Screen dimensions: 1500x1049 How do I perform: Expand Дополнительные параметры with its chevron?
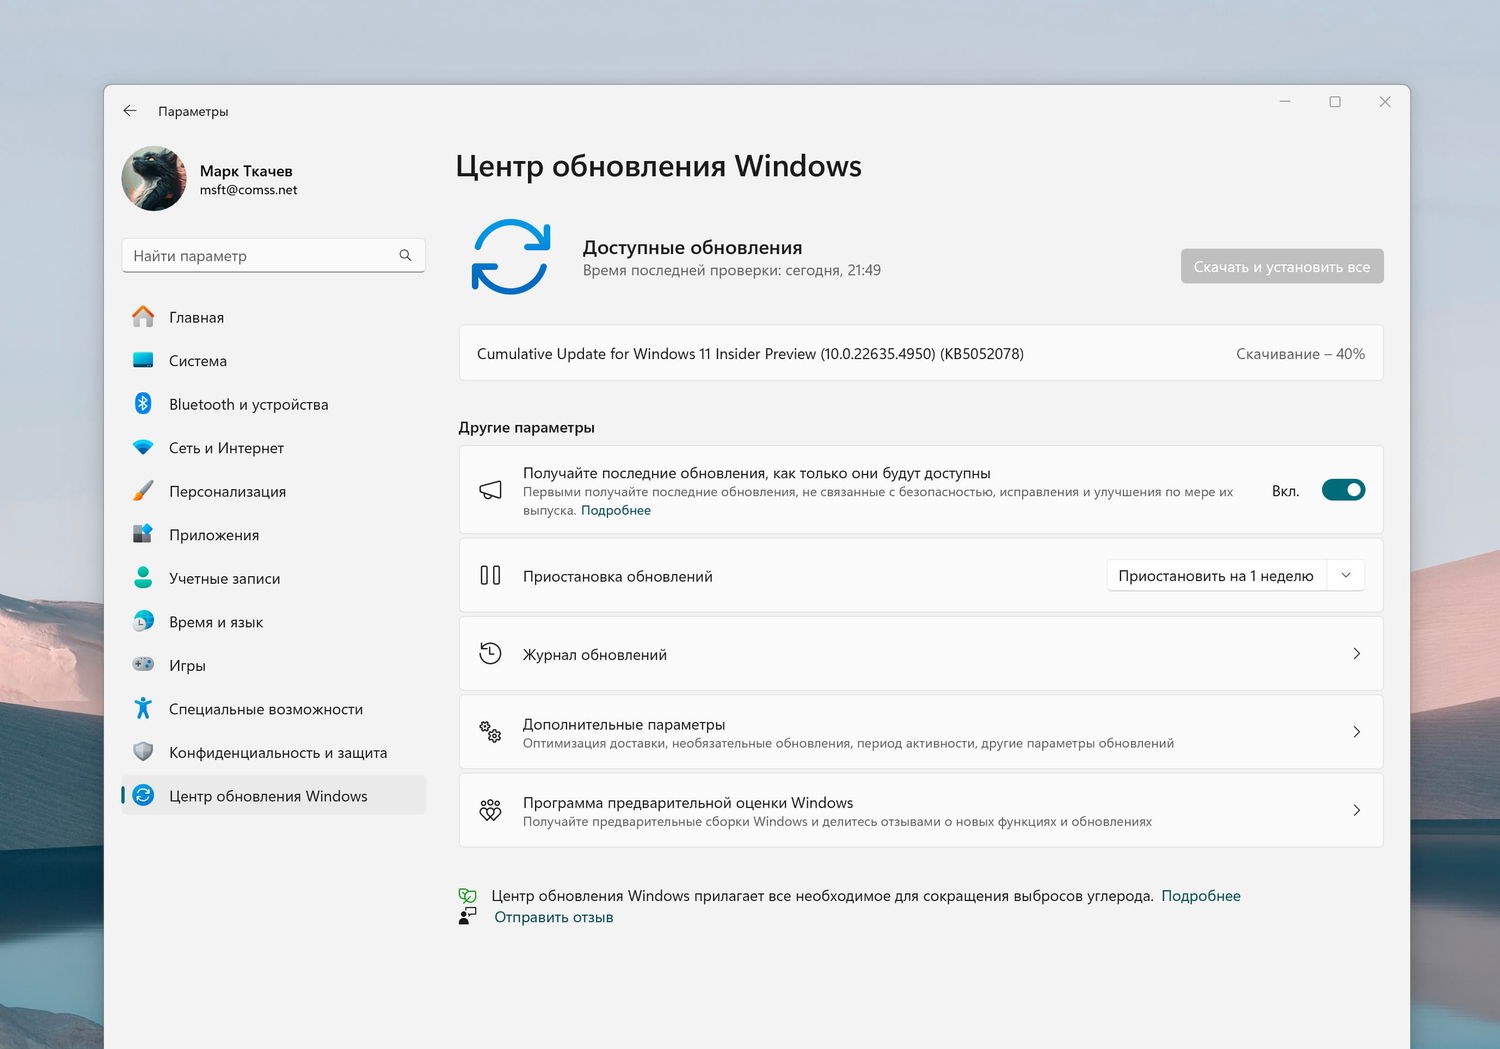[1356, 731]
